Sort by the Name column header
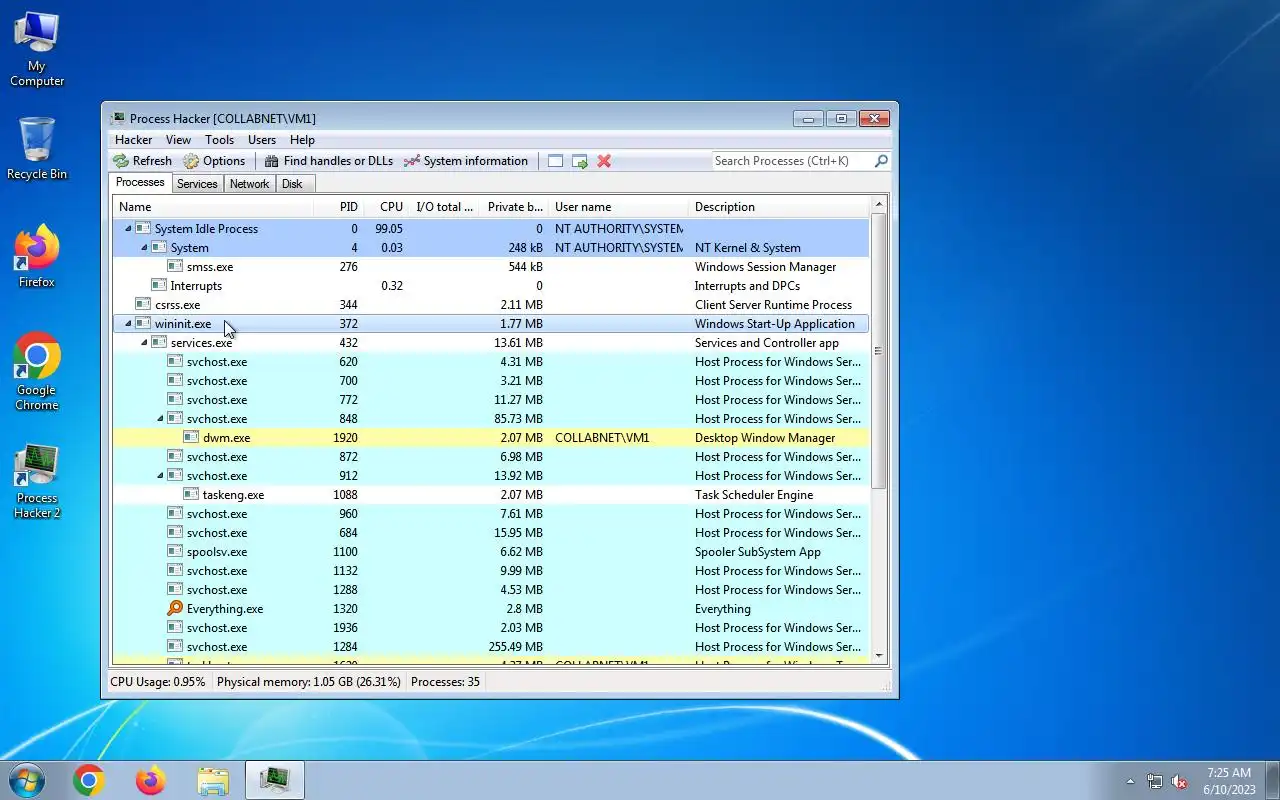1280x800 pixels. [213, 207]
